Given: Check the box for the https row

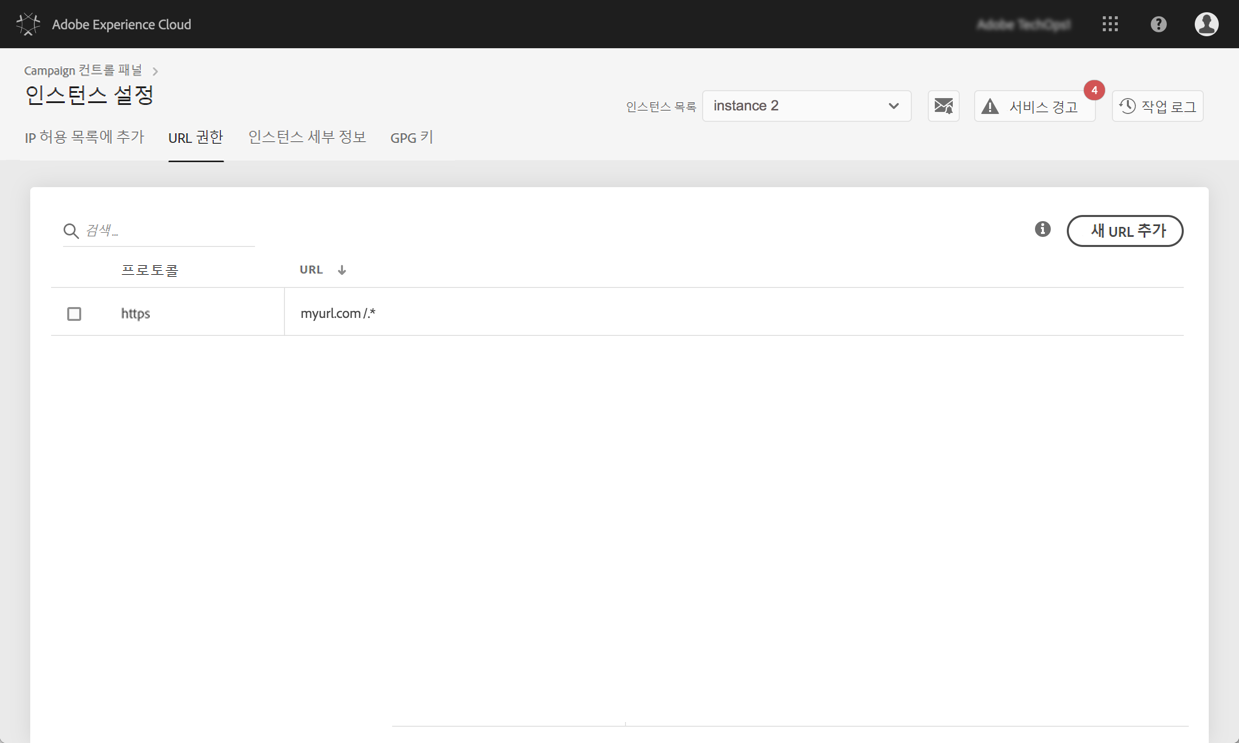Looking at the screenshot, I should [74, 314].
